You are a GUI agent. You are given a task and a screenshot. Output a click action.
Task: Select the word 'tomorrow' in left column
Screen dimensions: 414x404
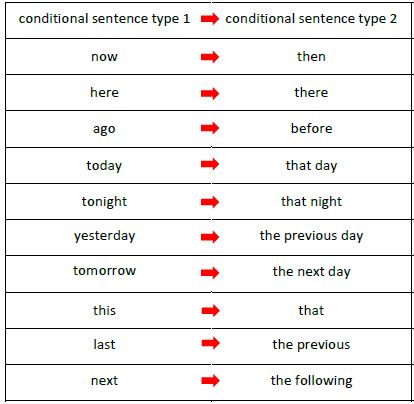(104, 270)
